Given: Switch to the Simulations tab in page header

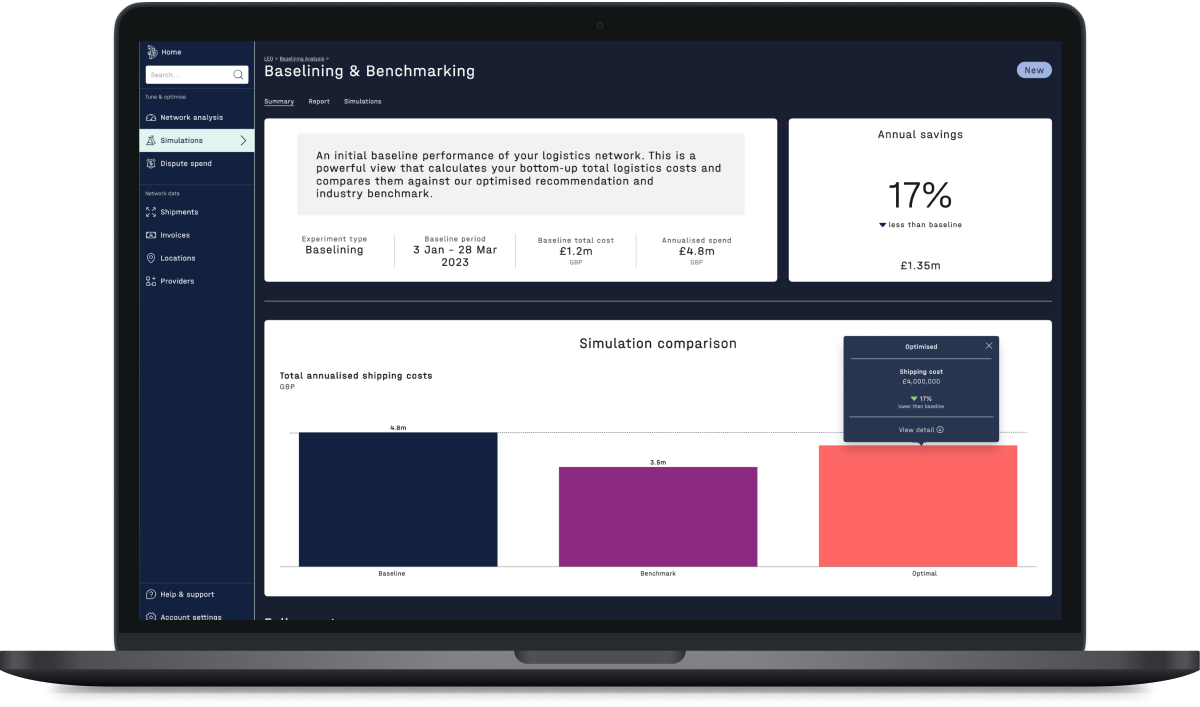Looking at the screenshot, I should 362,101.
